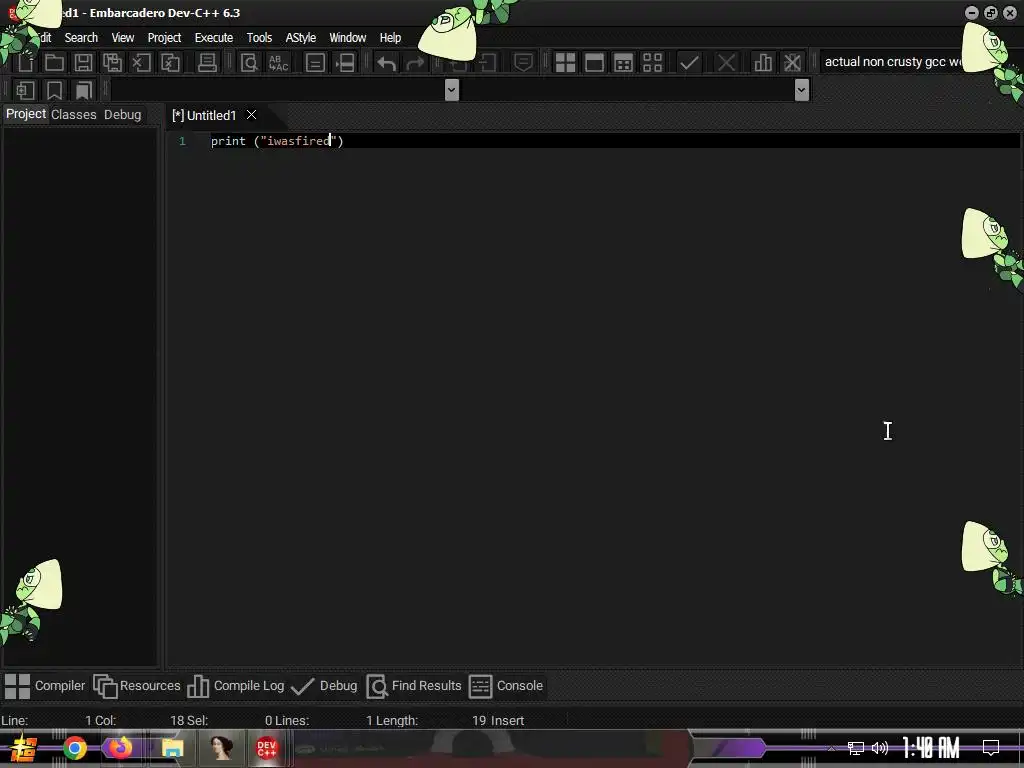Click the Stop Execution X icon
This screenshot has width=1024, height=768.
click(x=726, y=63)
